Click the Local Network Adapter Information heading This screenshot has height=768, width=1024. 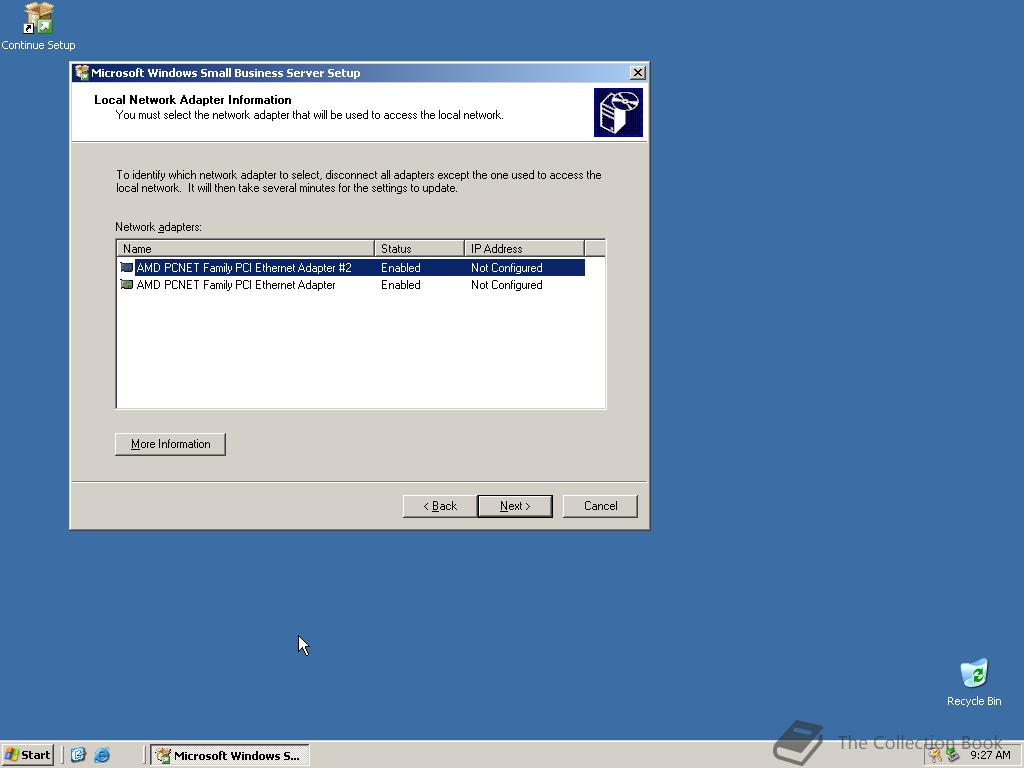(x=193, y=100)
